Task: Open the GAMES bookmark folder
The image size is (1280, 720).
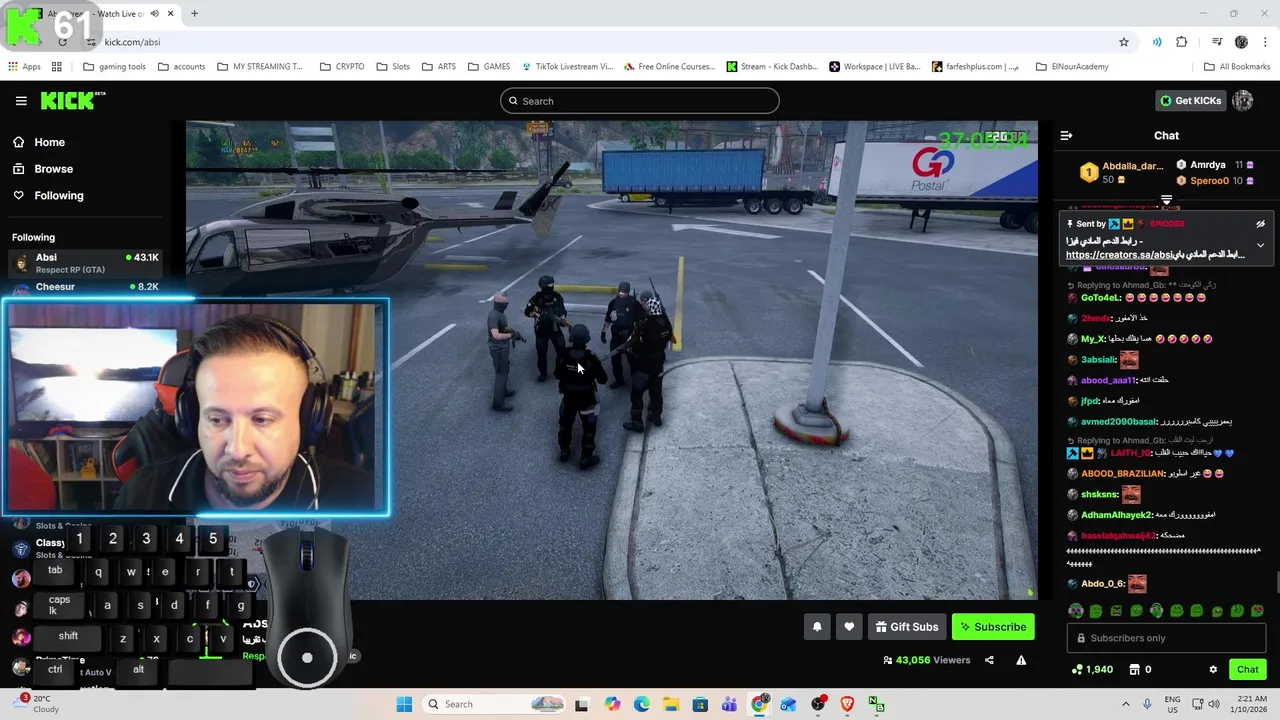Action: [x=489, y=67]
